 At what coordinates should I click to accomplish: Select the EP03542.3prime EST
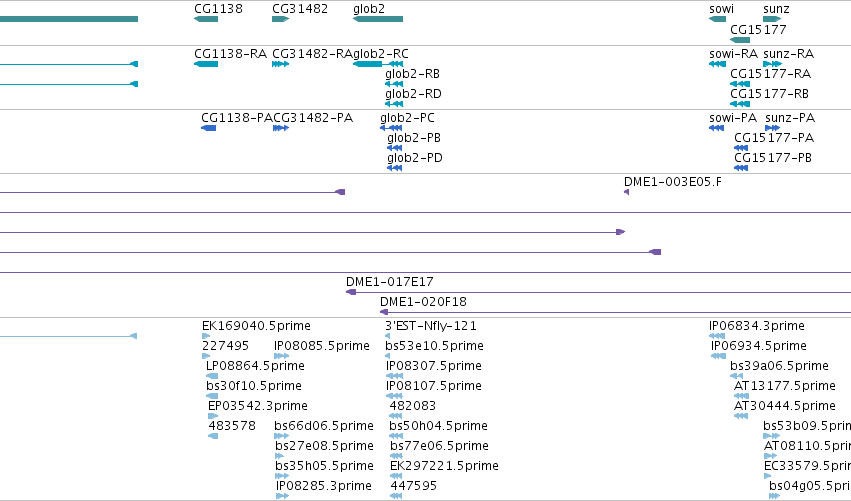coord(258,406)
